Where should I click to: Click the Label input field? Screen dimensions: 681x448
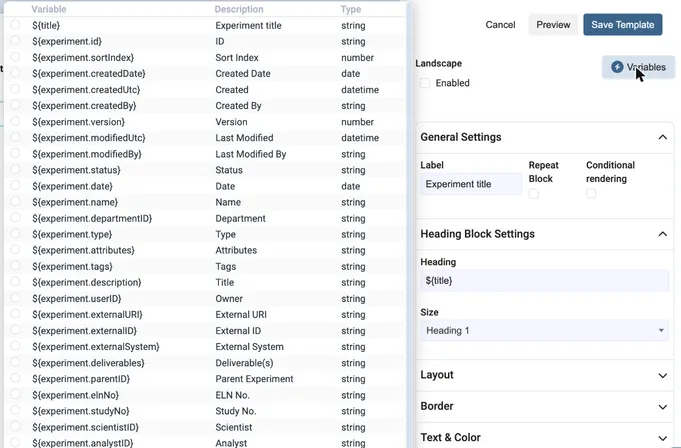(471, 184)
